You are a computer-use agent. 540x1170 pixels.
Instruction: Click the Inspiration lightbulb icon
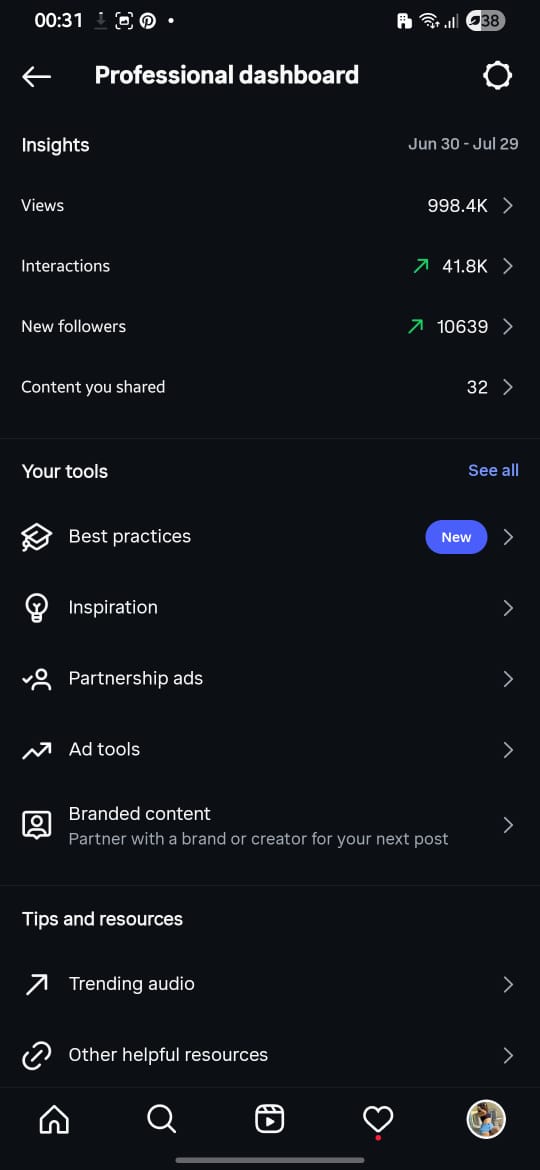coord(37,608)
